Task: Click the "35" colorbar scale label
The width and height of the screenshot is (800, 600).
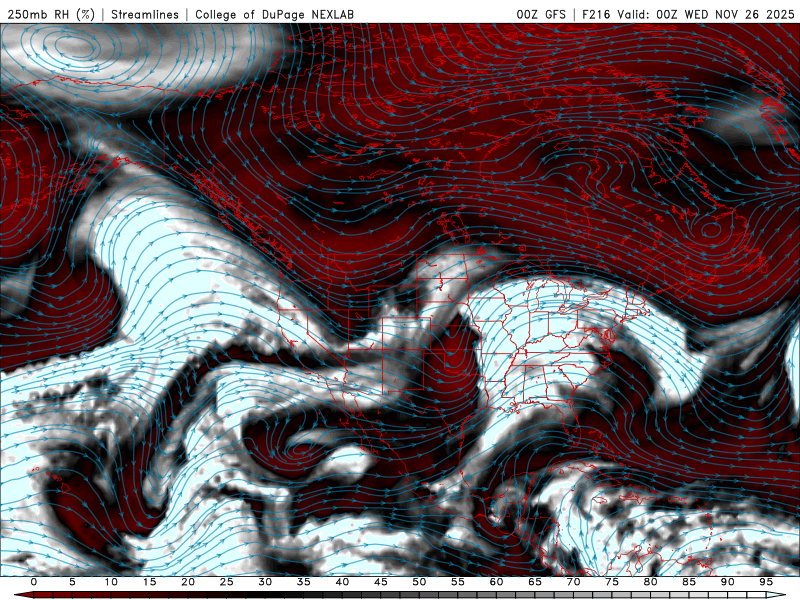Action: coord(304,582)
